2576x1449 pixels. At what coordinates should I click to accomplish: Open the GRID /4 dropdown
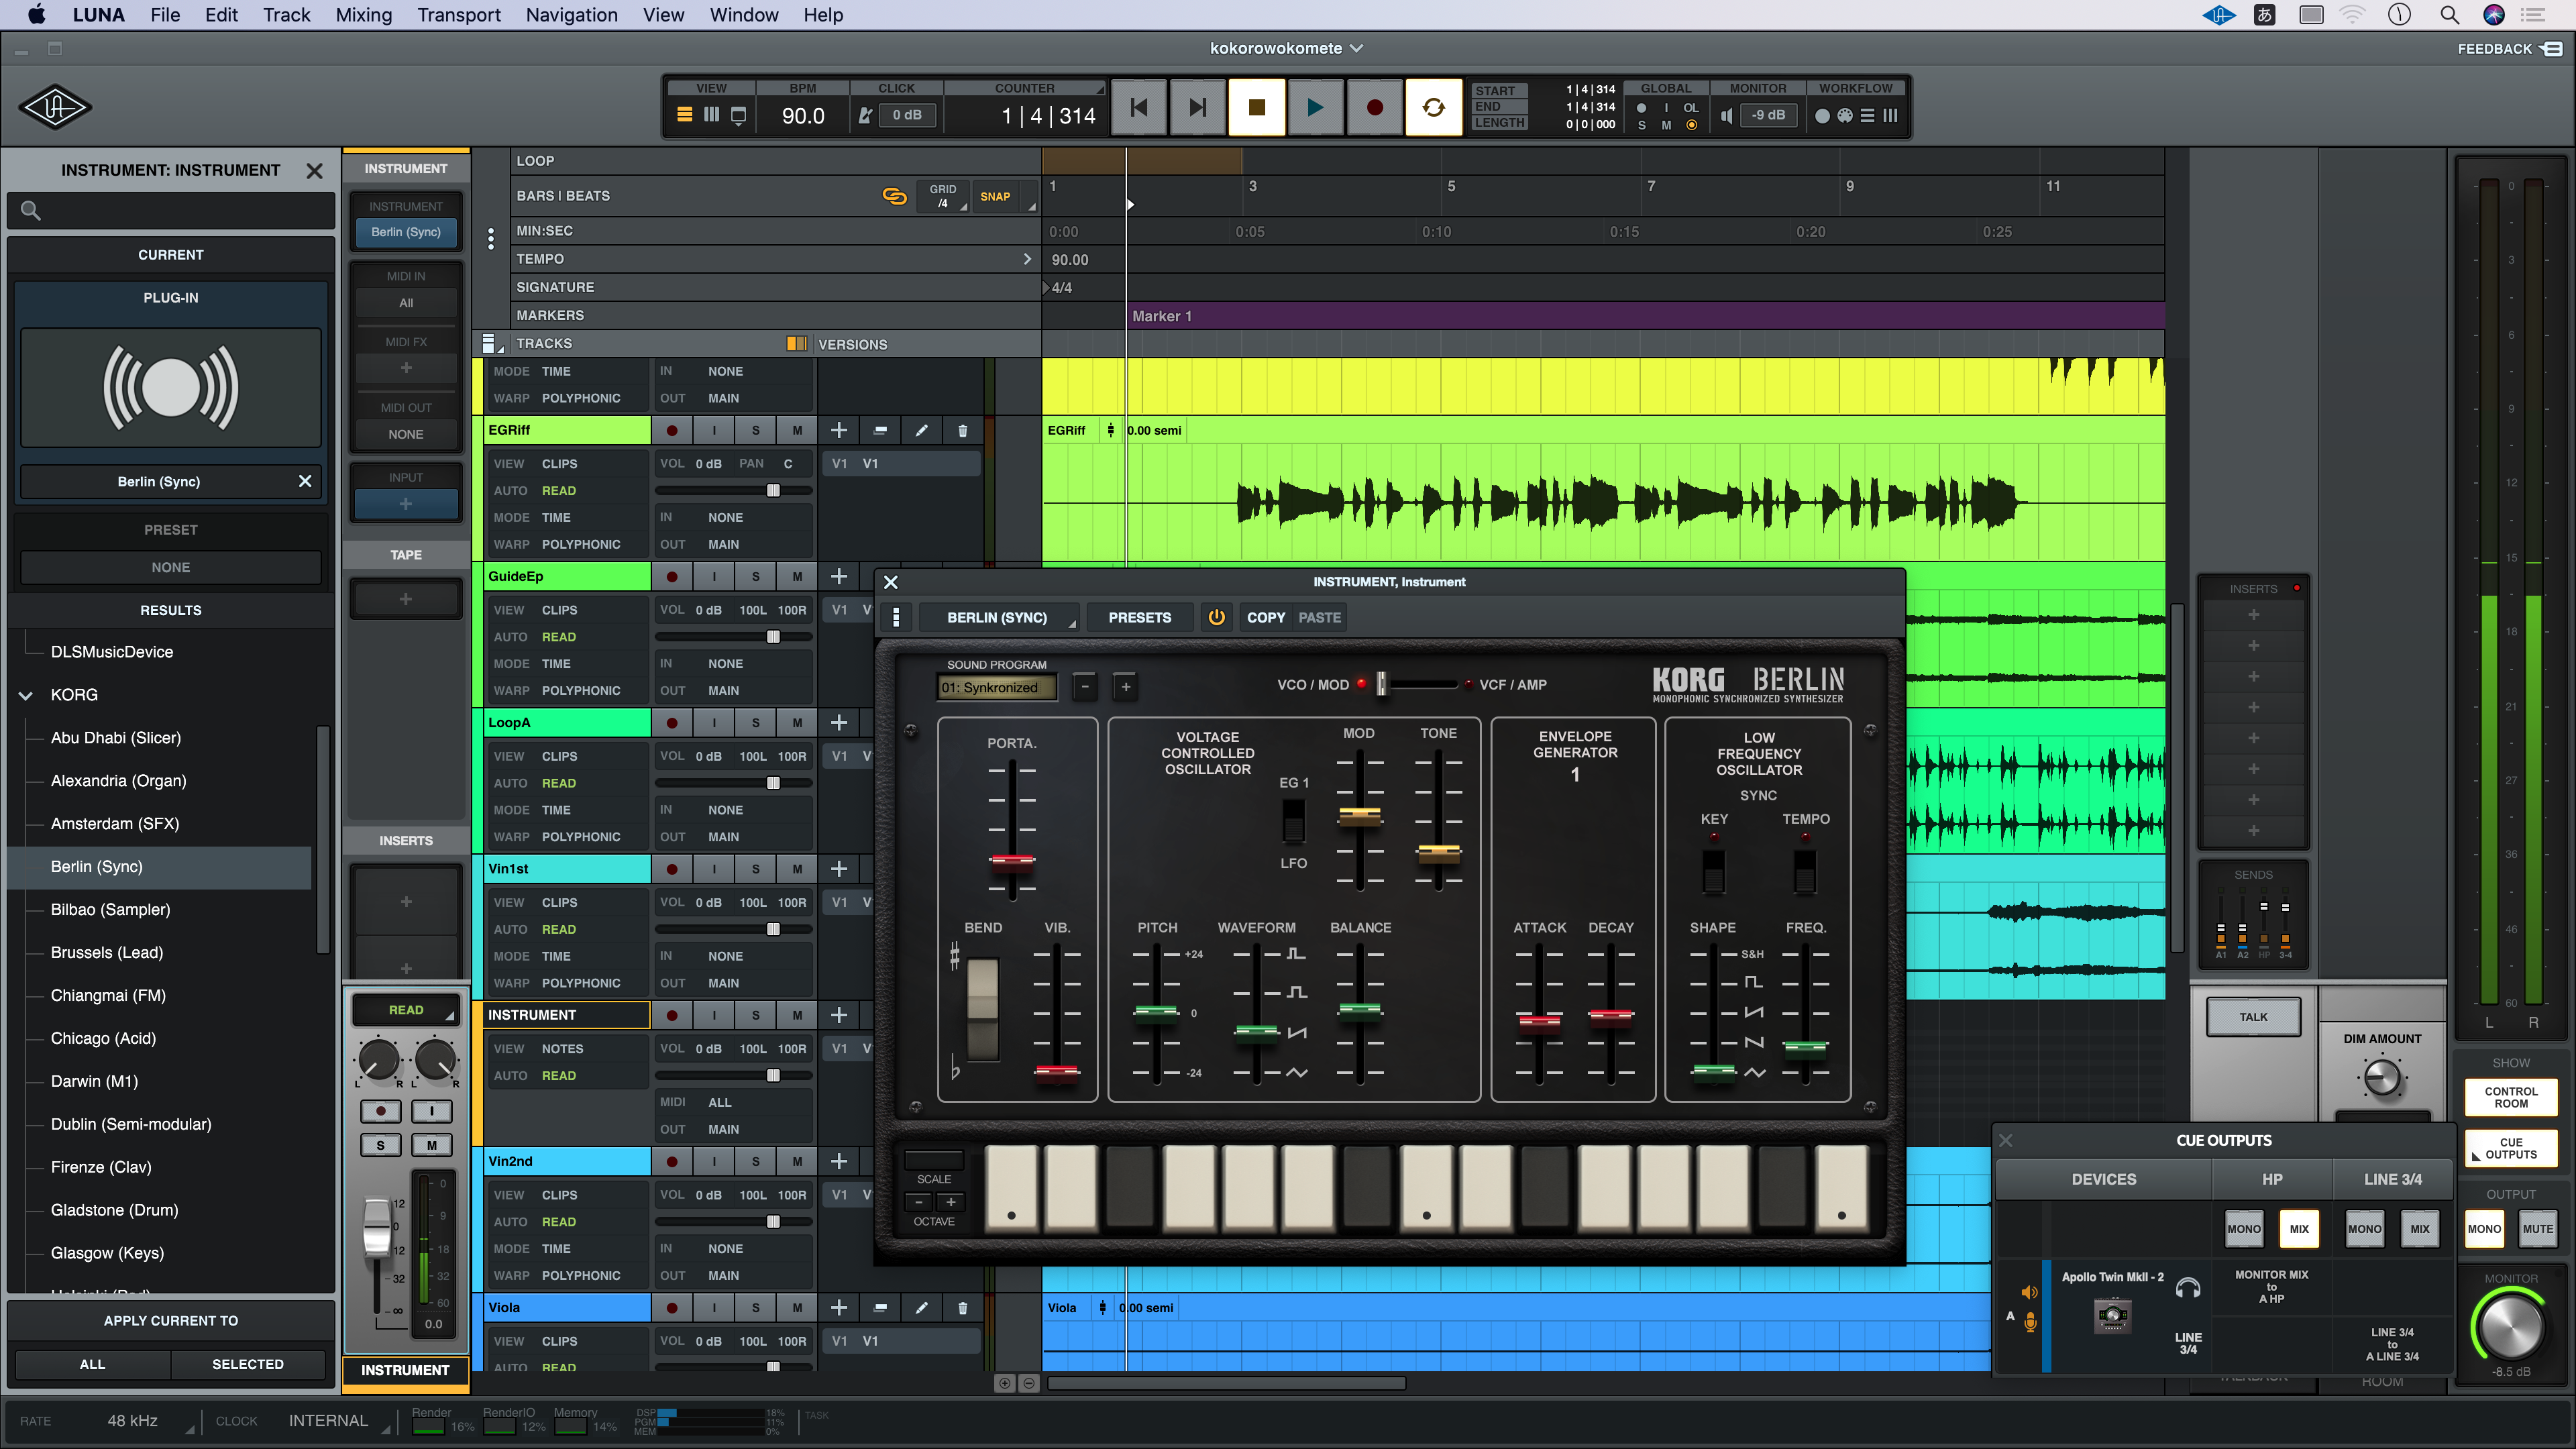pyautogui.click(x=943, y=196)
